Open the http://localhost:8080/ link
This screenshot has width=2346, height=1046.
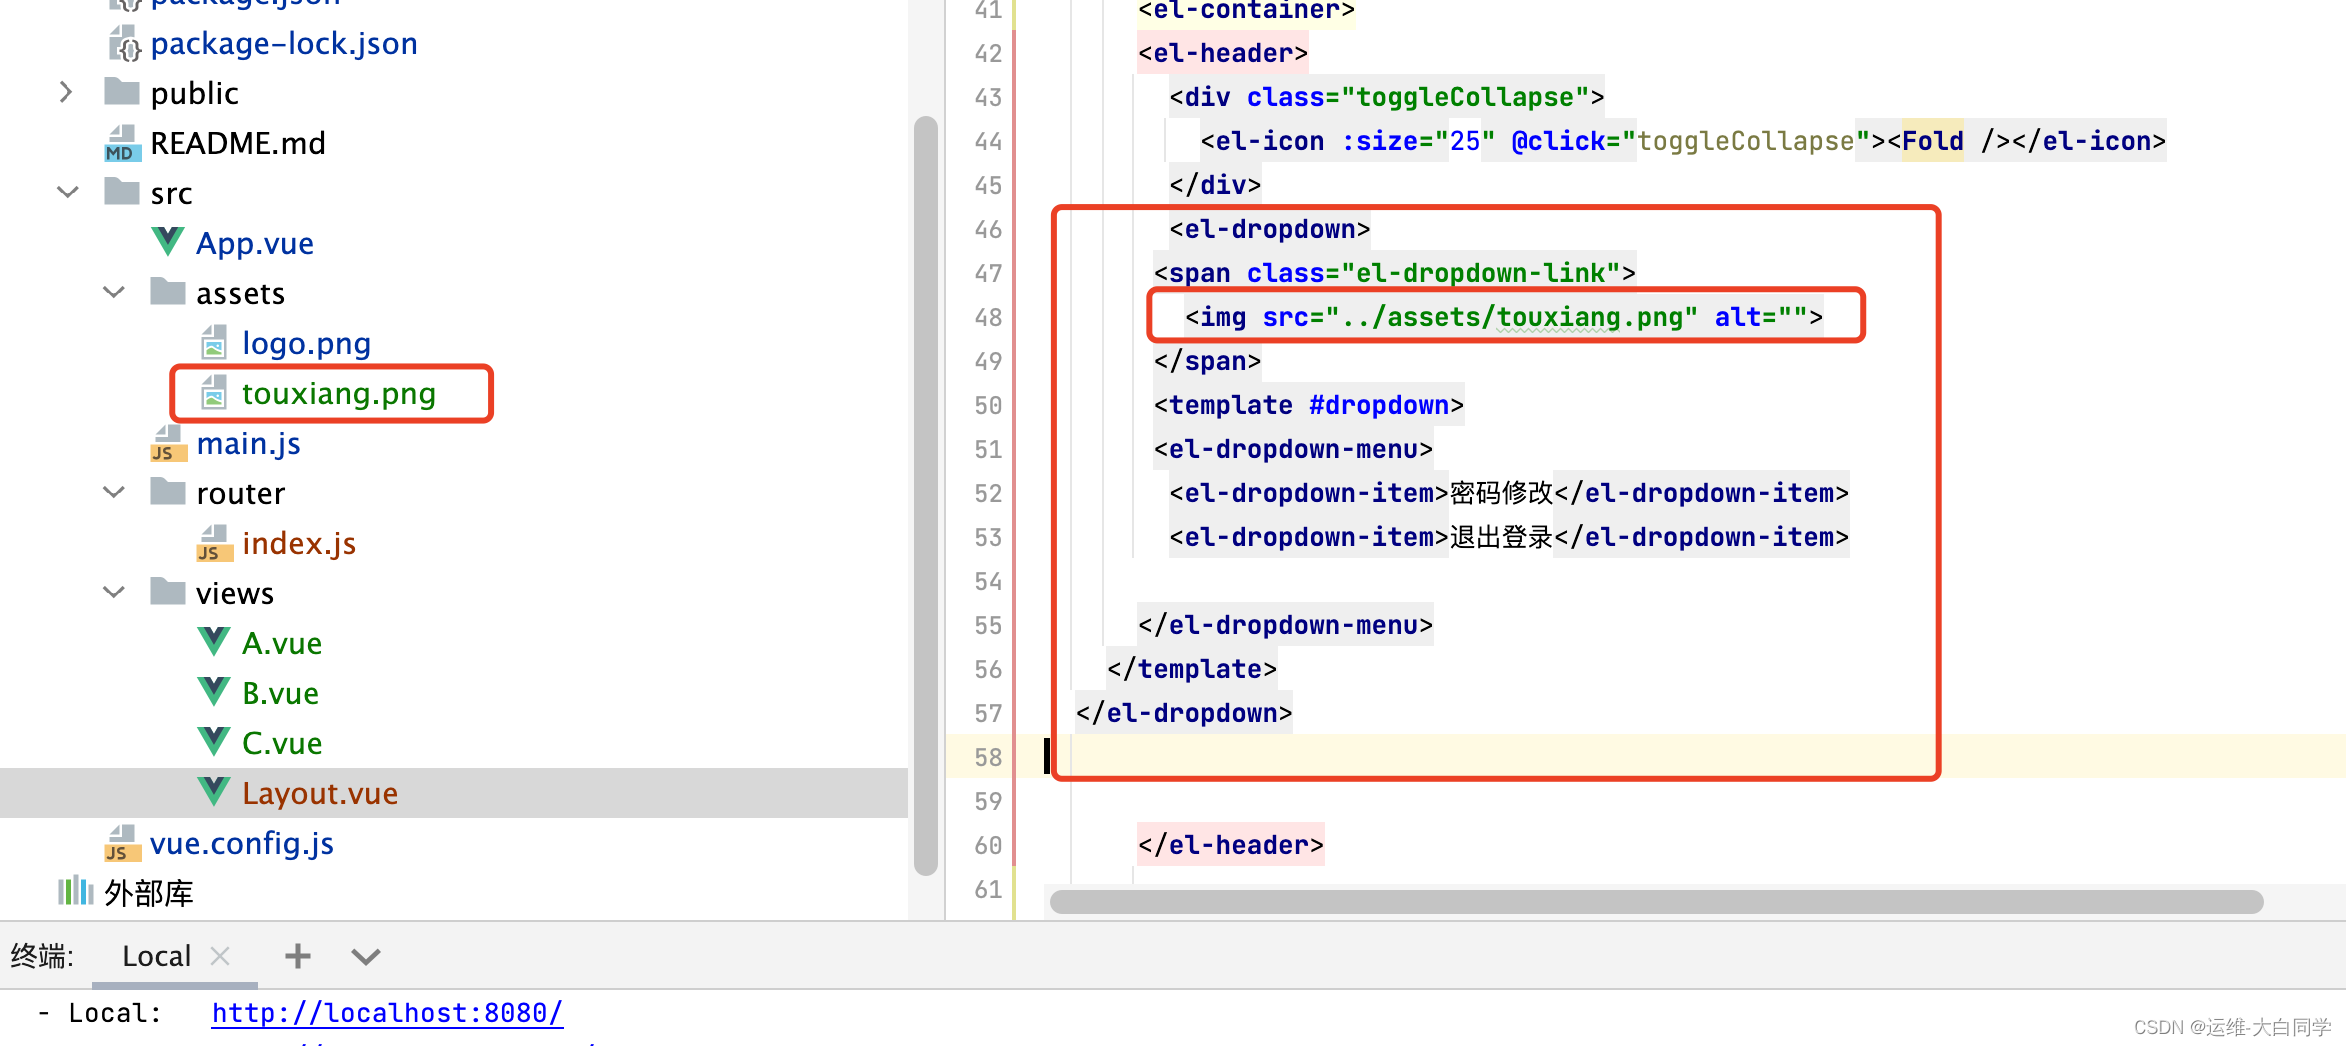[387, 1013]
